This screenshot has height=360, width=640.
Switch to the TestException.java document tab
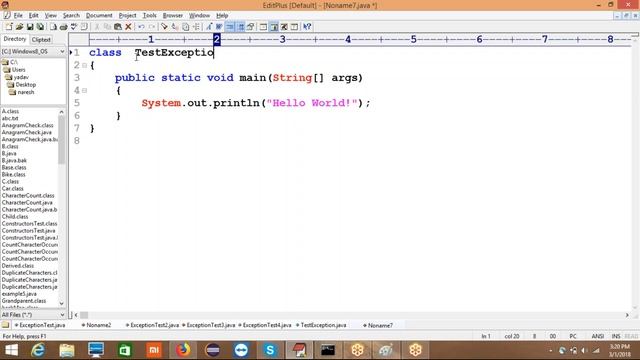coord(321,325)
